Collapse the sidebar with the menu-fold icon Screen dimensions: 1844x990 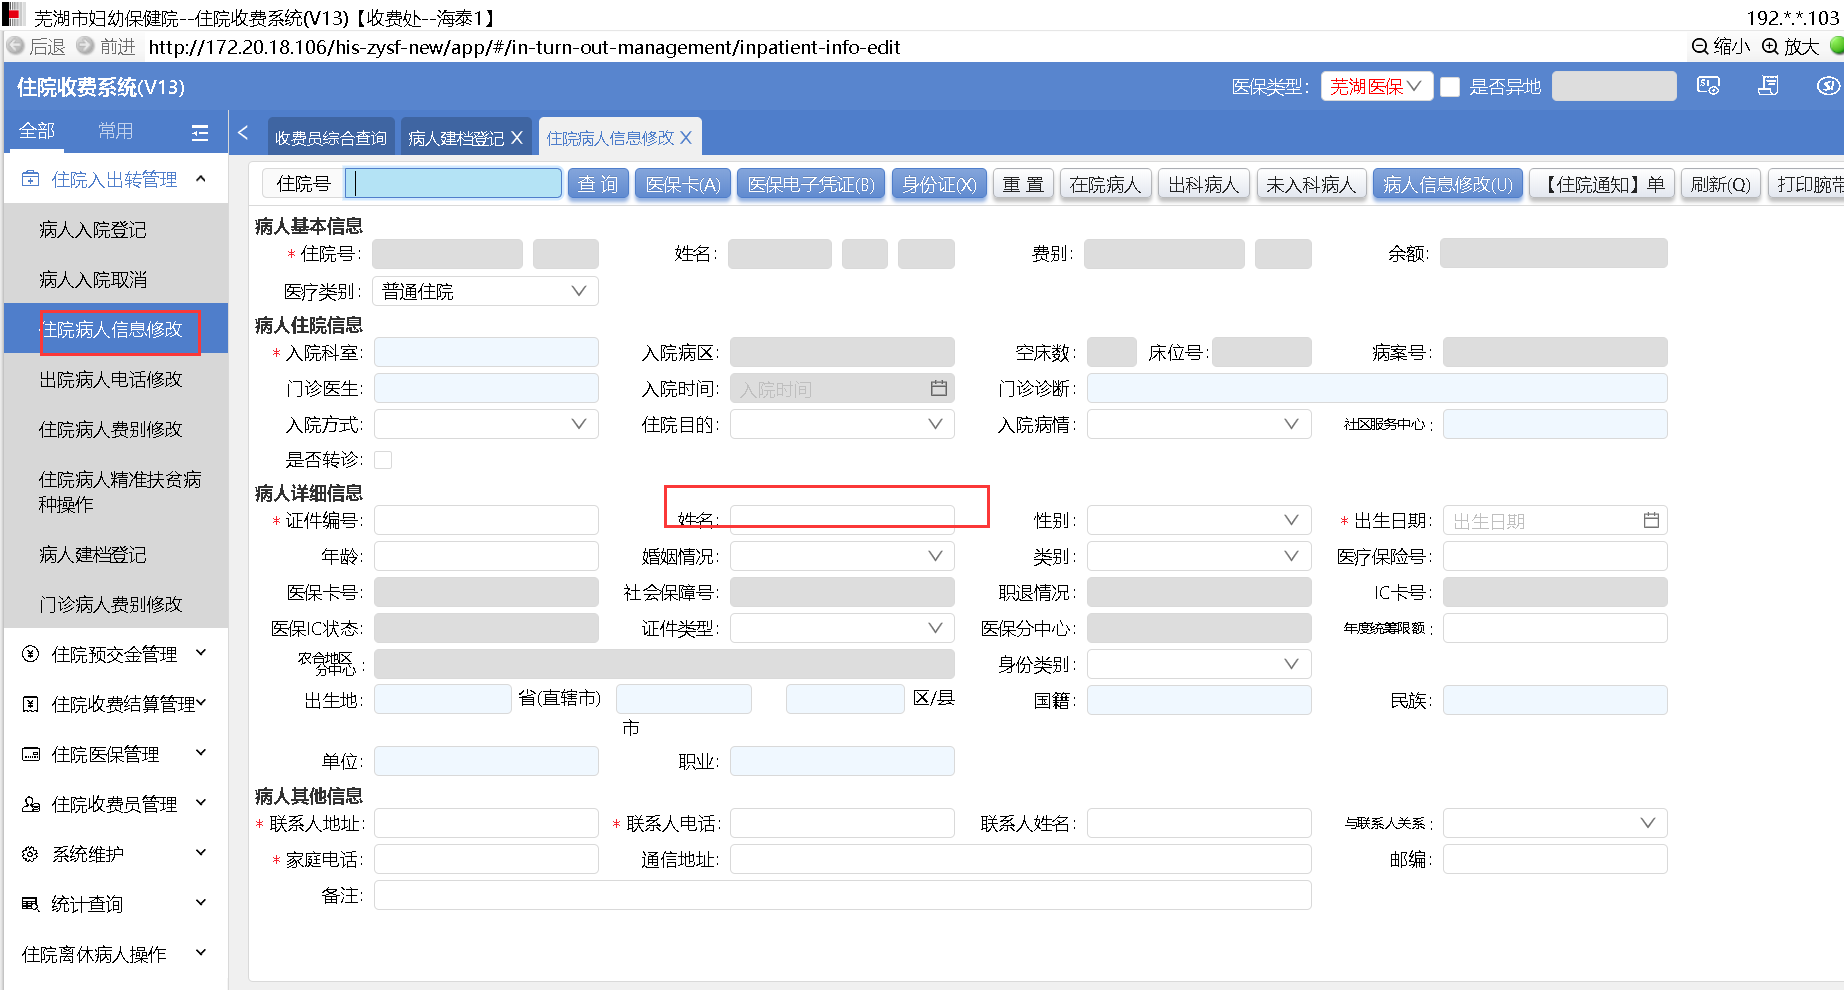click(200, 132)
